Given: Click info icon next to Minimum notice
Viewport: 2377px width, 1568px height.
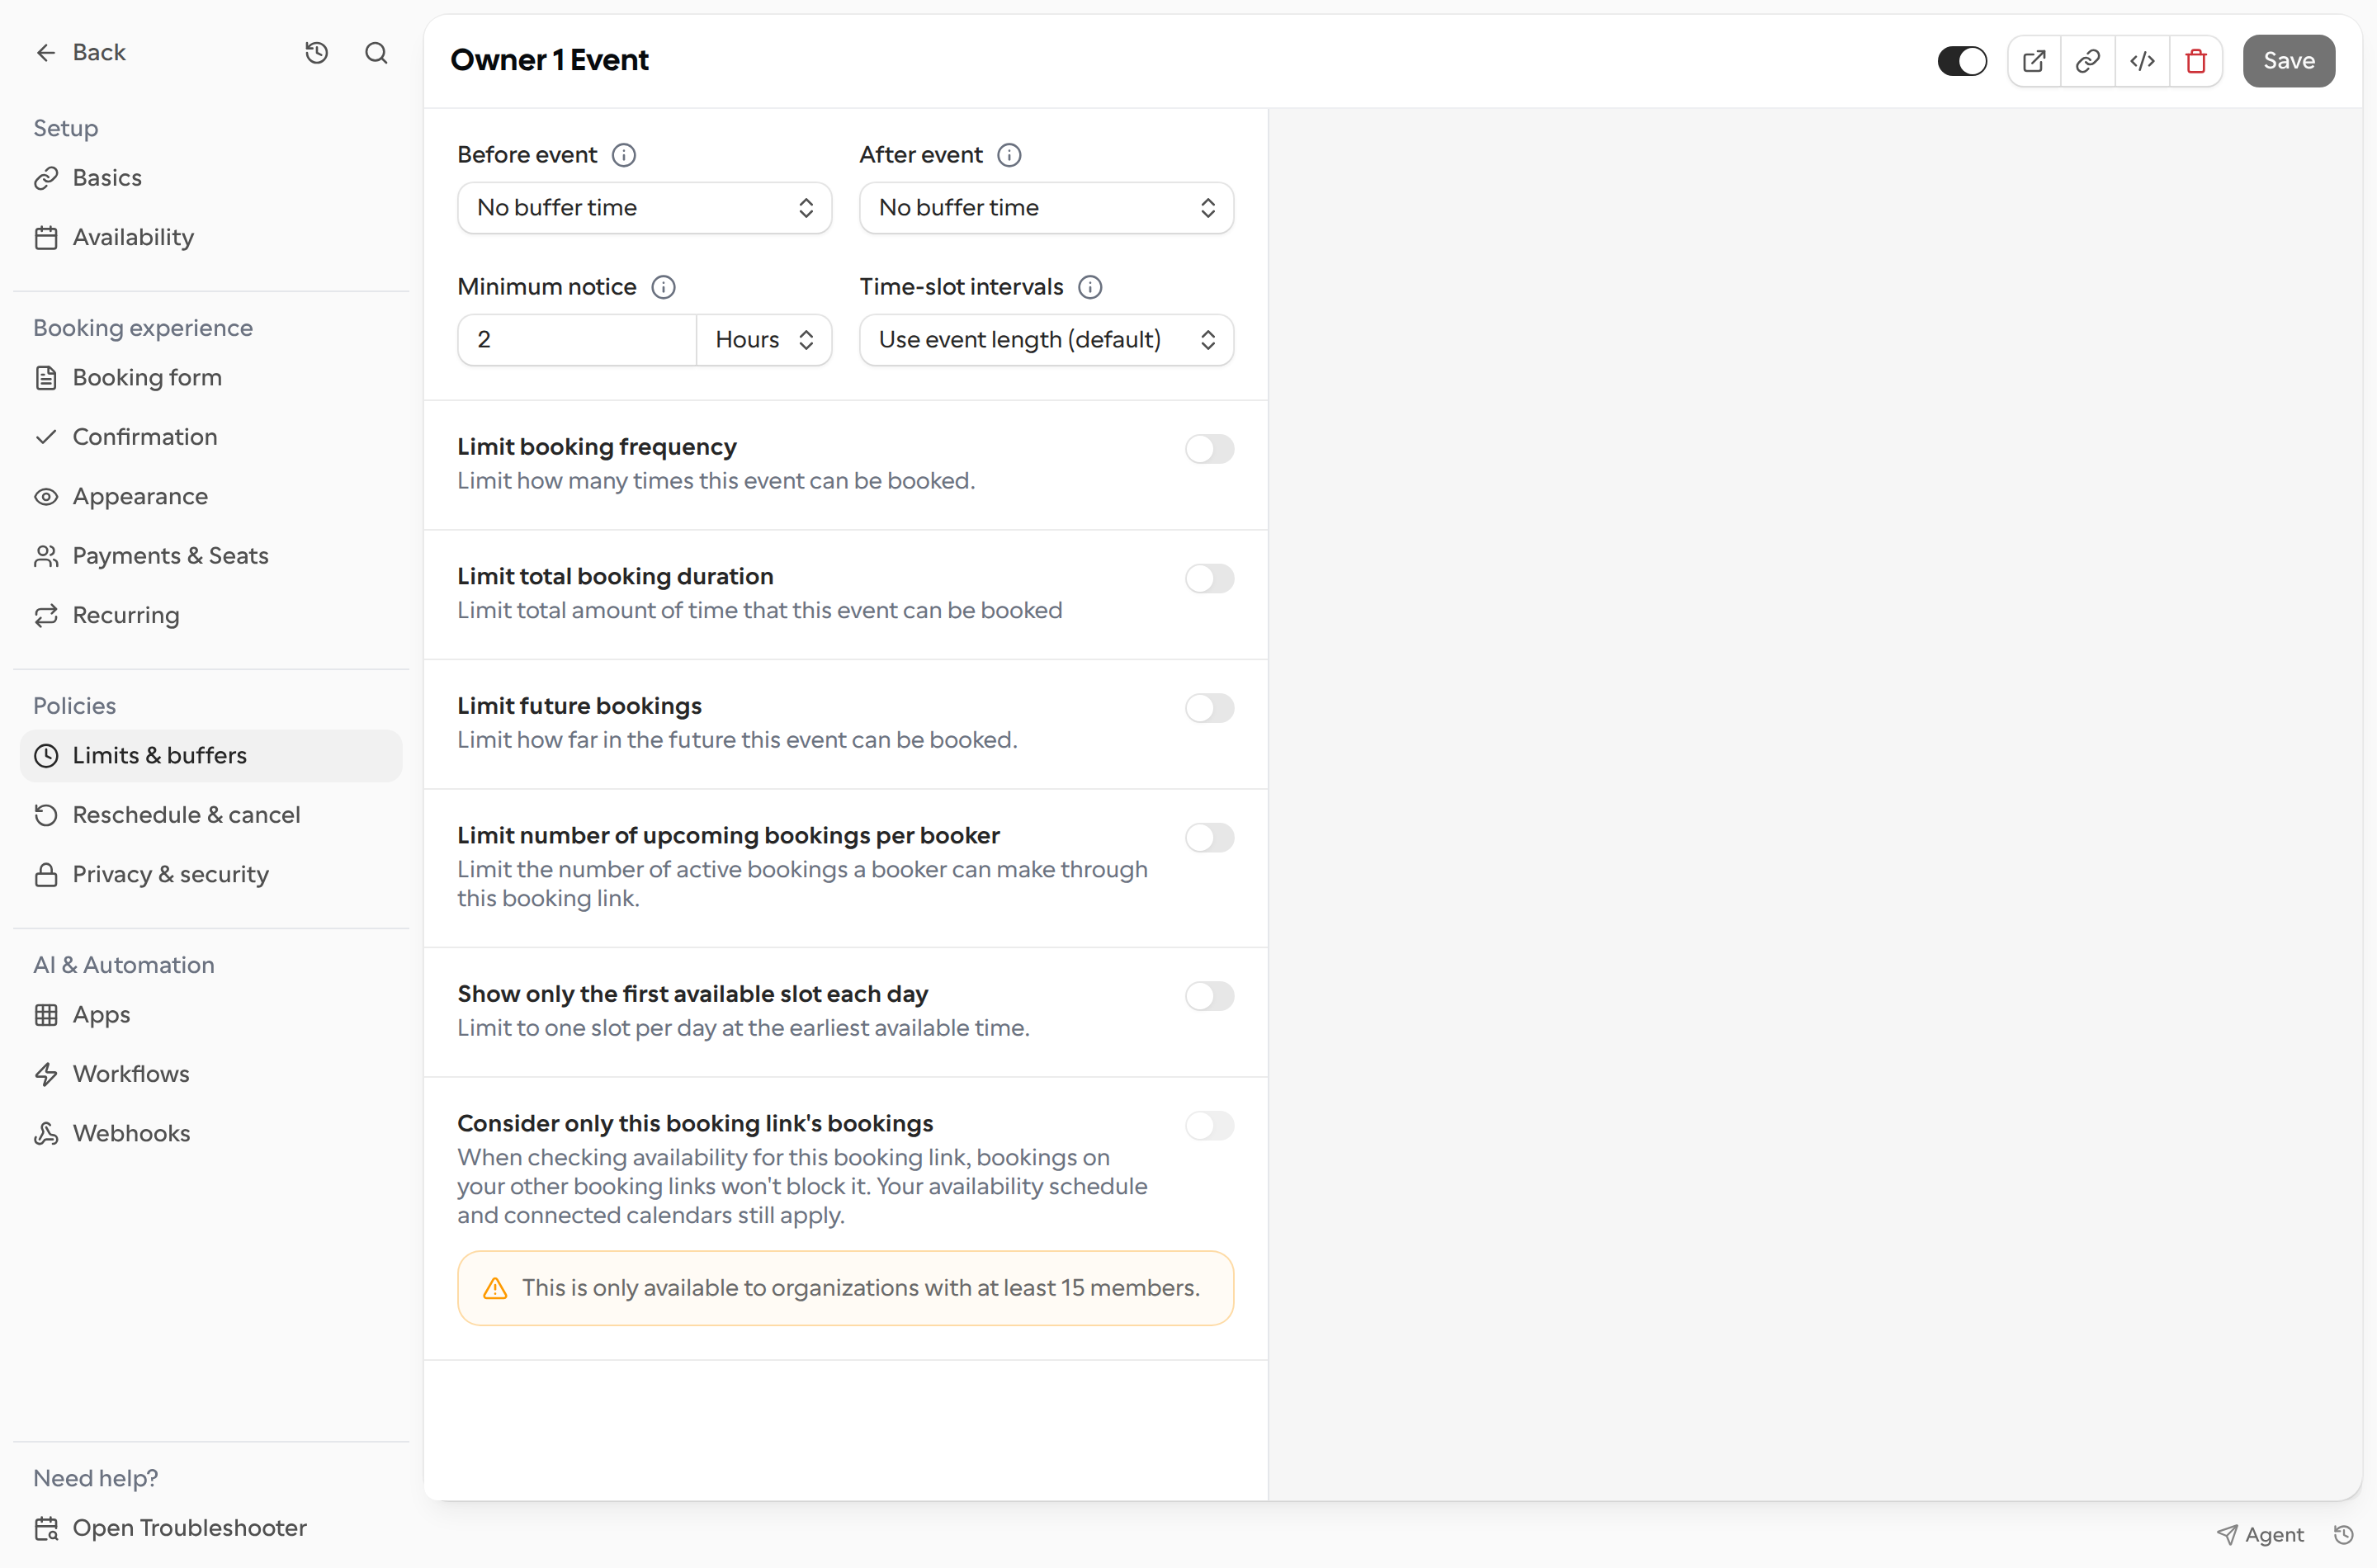Looking at the screenshot, I should [x=663, y=287].
